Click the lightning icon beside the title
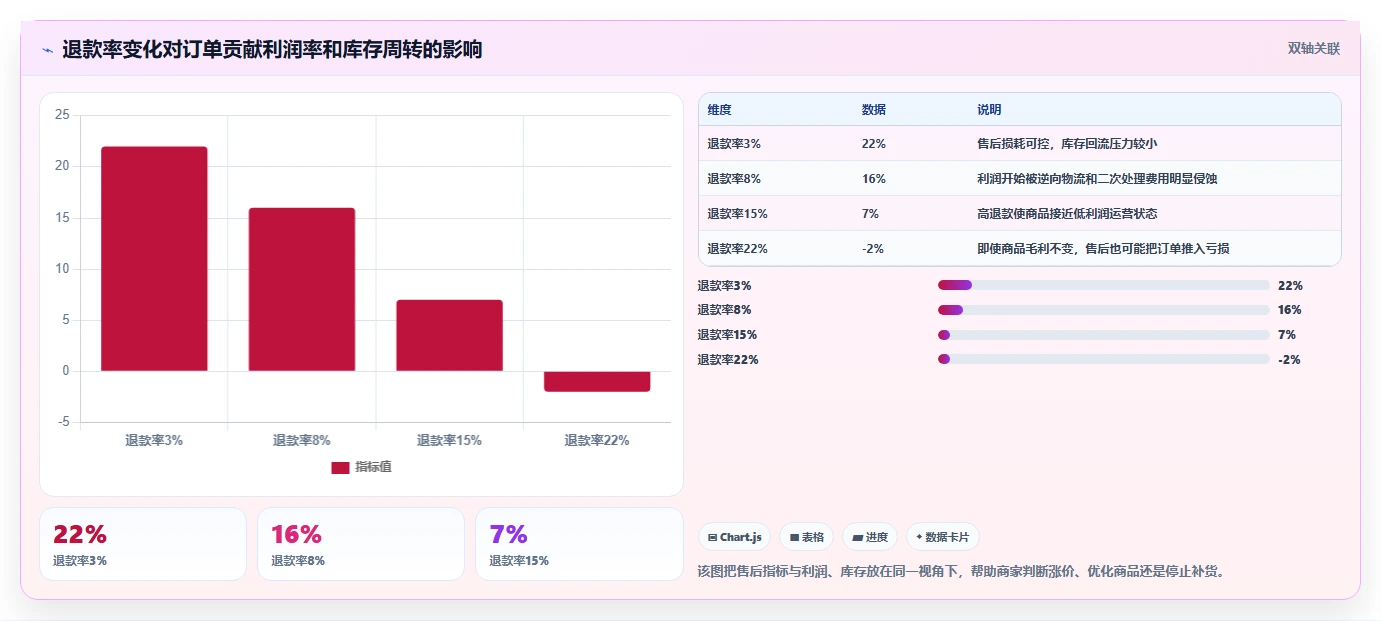Screen dimensions: 1381x621 (x=48, y=49)
